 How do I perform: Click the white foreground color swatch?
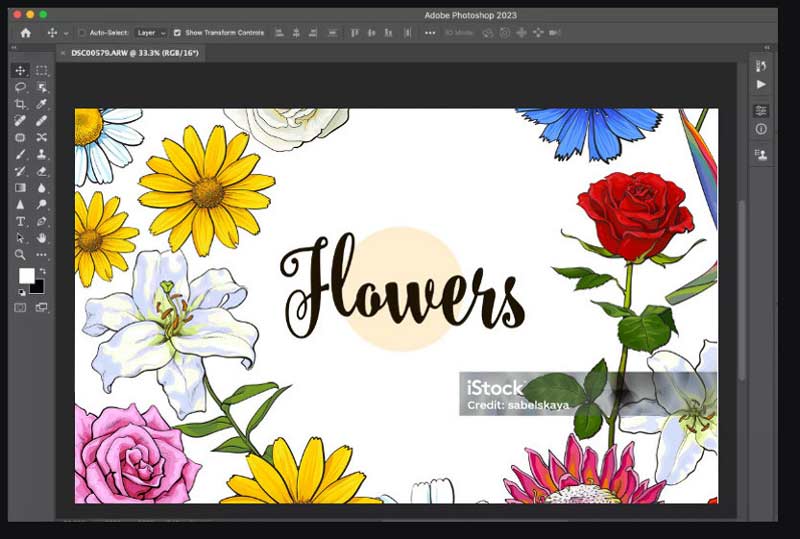26,276
